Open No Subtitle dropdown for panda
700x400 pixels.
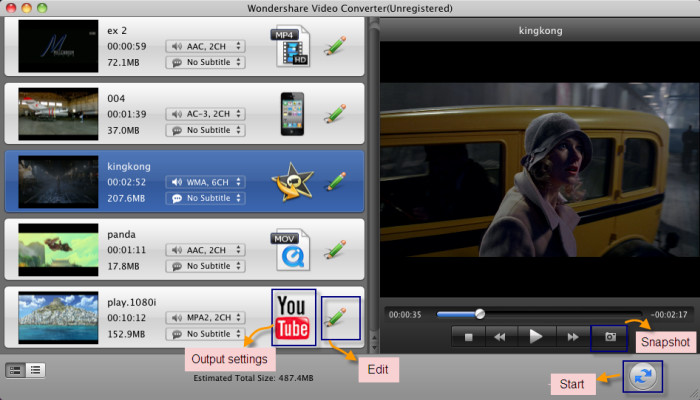[x=205, y=266]
